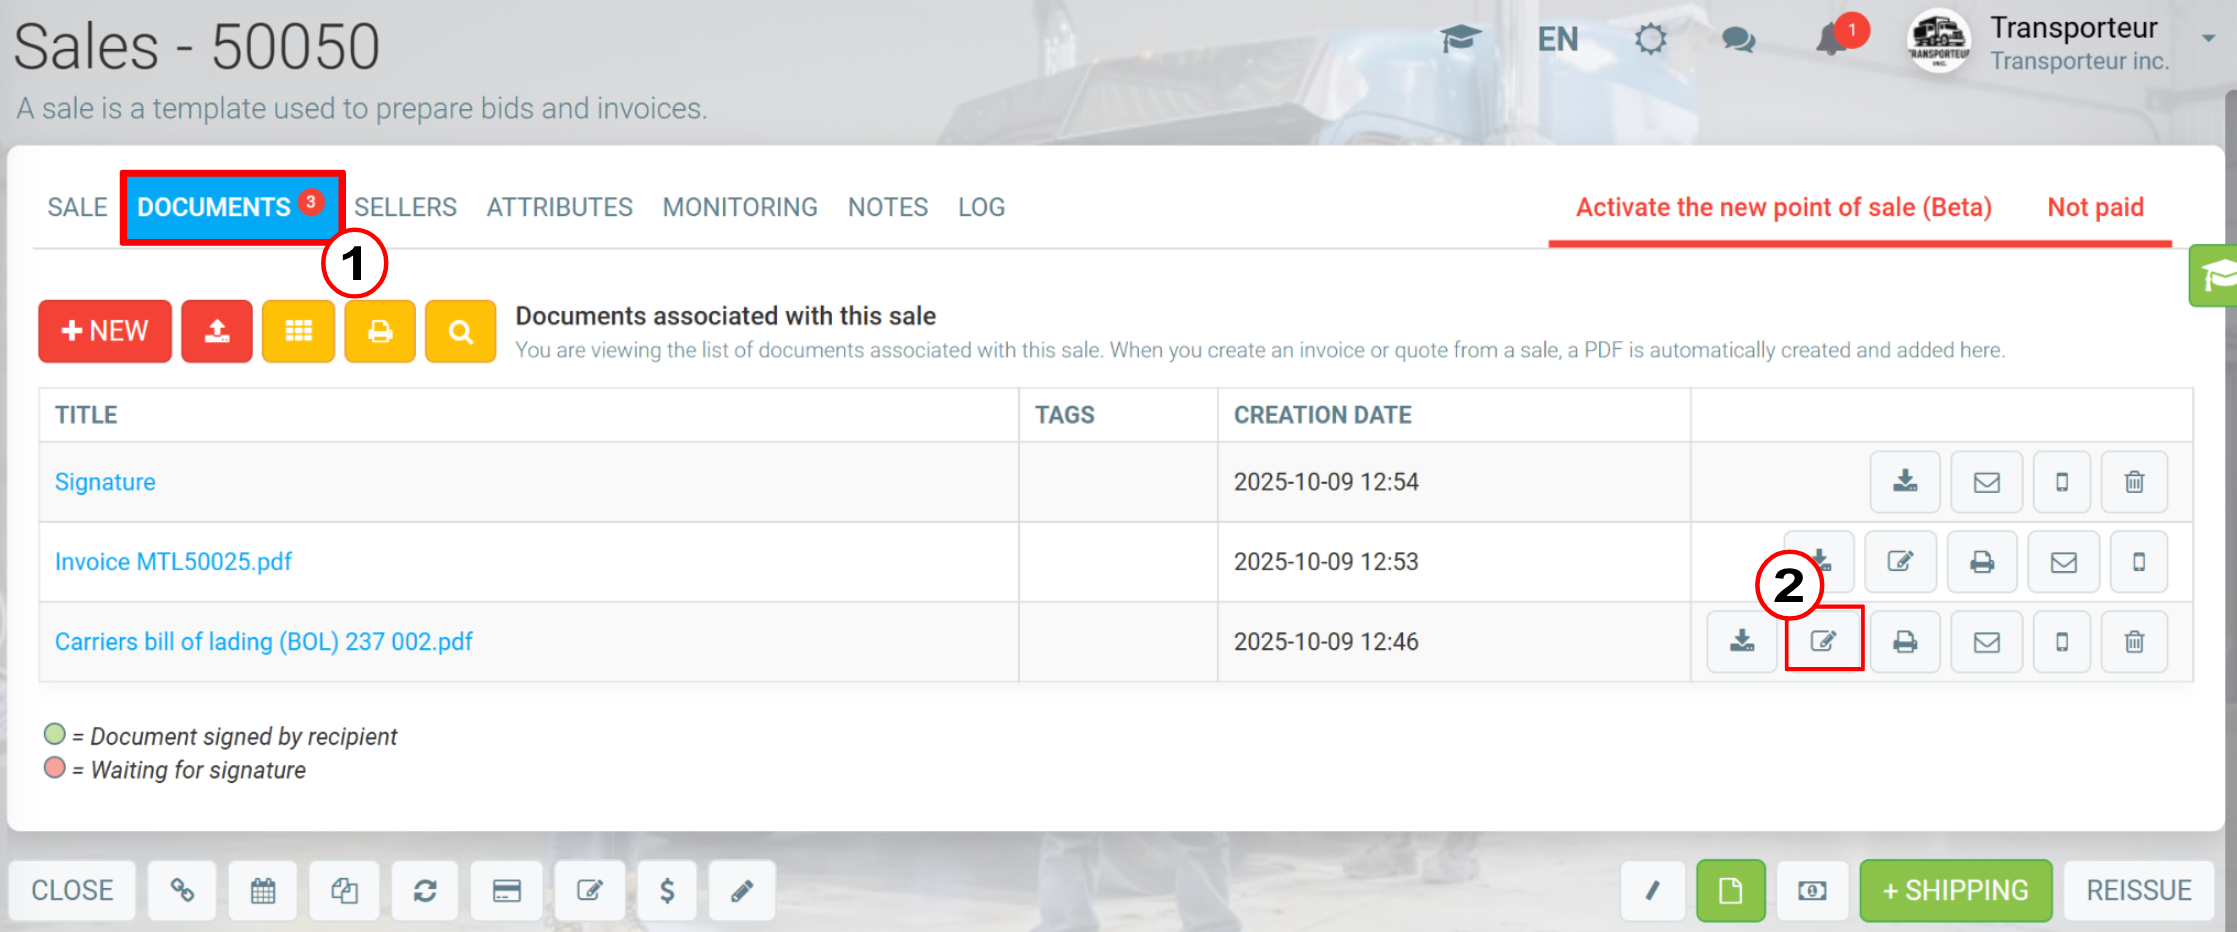This screenshot has width=2237, height=932.
Task: Click the Transporteur company logo avatar
Action: (1940, 42)
